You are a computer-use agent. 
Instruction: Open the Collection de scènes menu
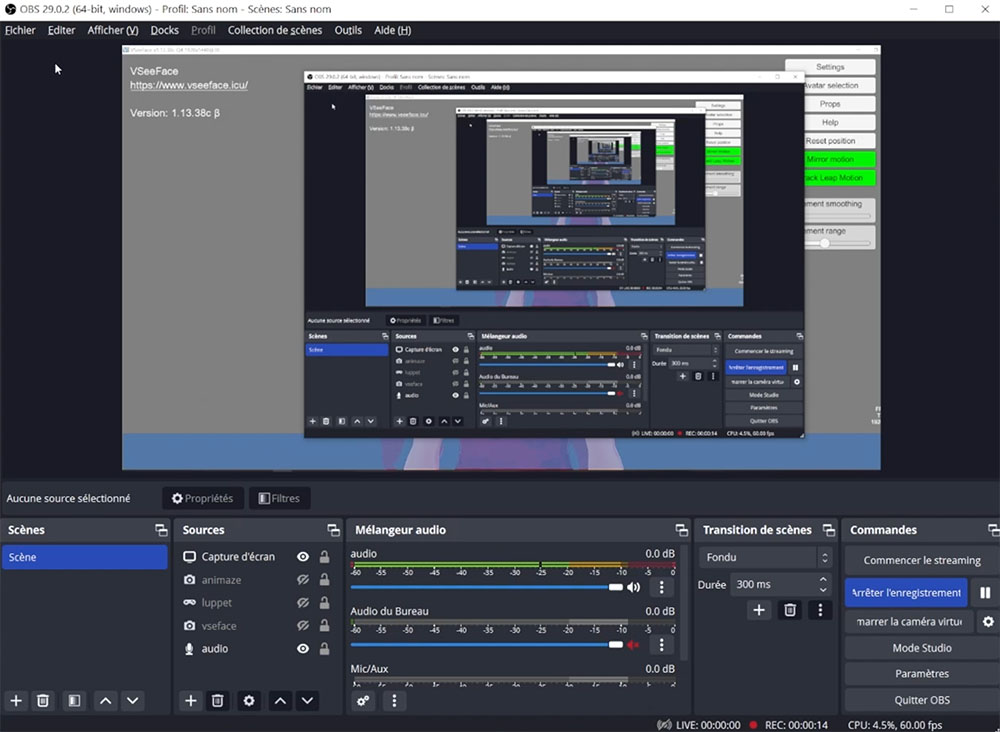point(275,30)
